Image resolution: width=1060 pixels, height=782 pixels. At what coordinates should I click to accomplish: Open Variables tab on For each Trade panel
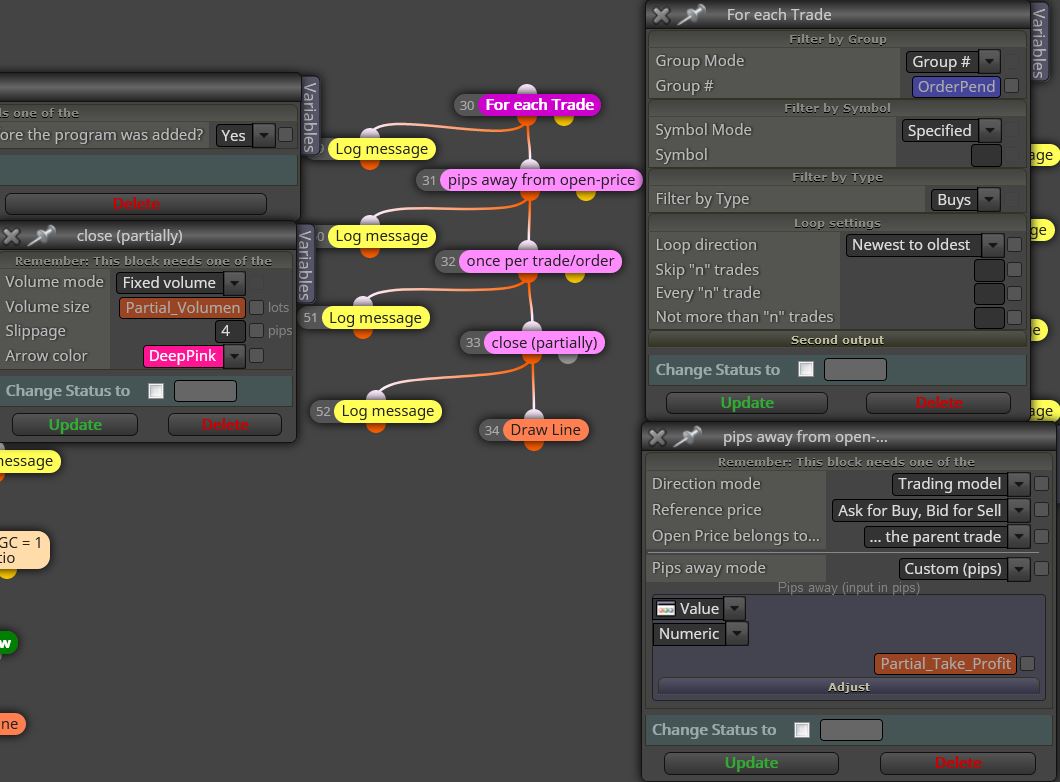point(1040,43)
